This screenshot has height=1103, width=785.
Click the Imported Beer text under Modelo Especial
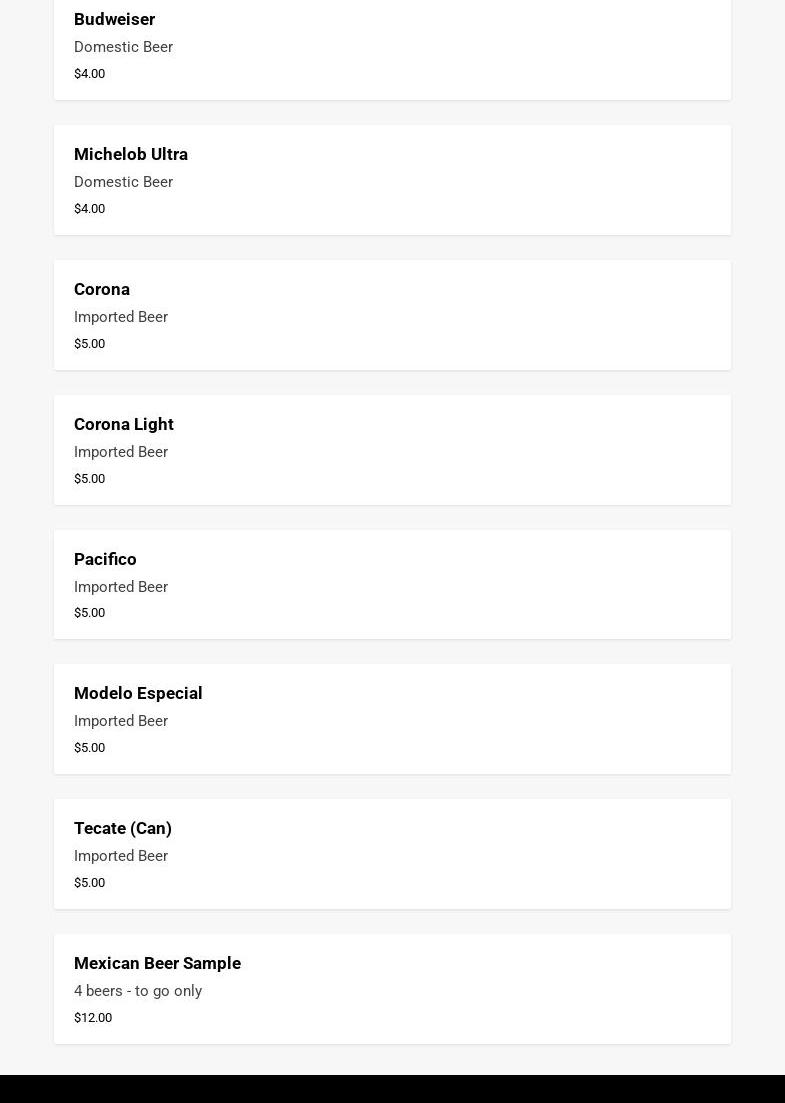pyautogui.click(x=121, y=721)
